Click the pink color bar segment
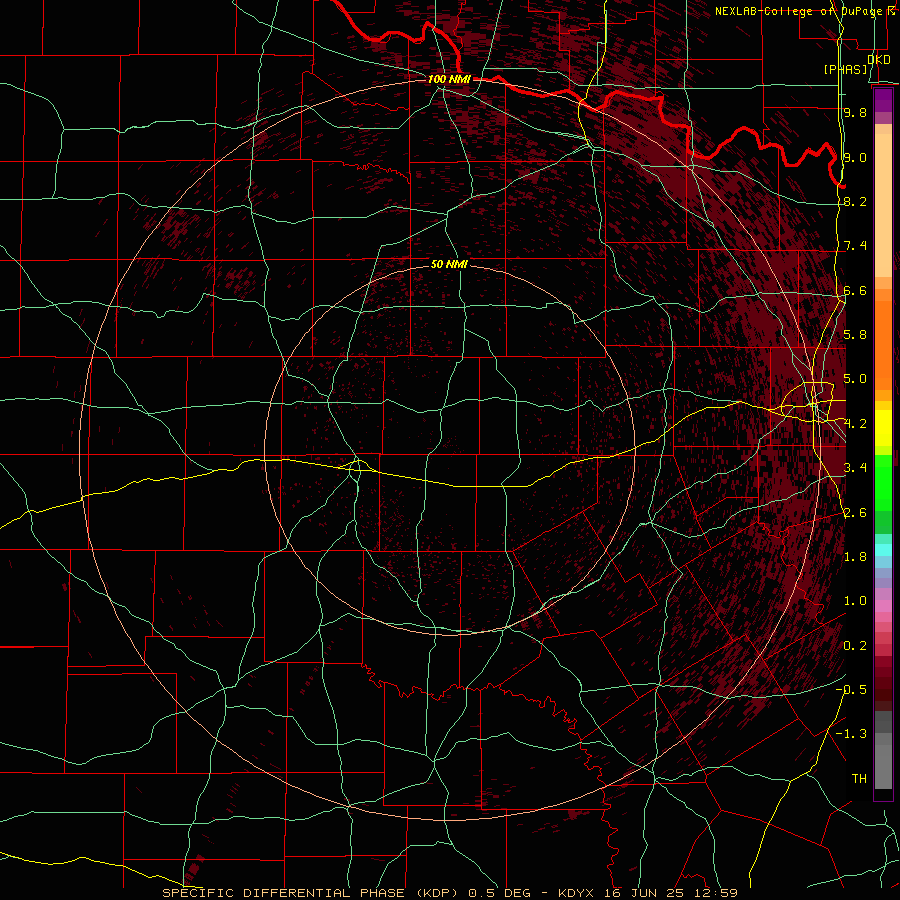Screen dimensions: 900x900 coord(883,606)
